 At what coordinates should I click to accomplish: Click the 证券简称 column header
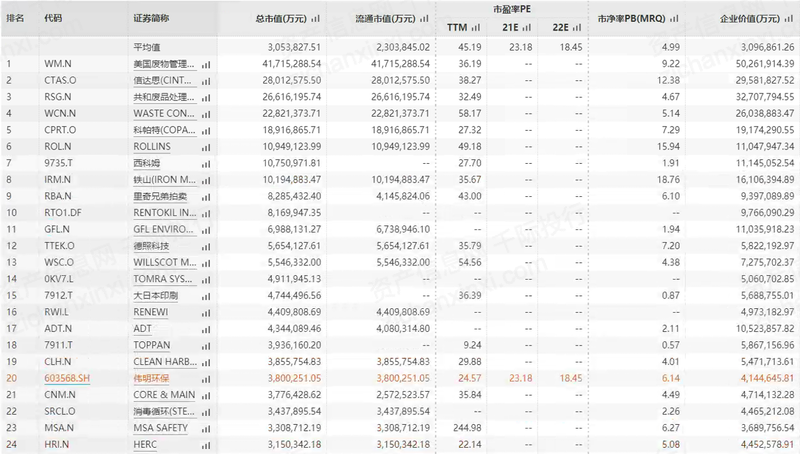[151, 18]
